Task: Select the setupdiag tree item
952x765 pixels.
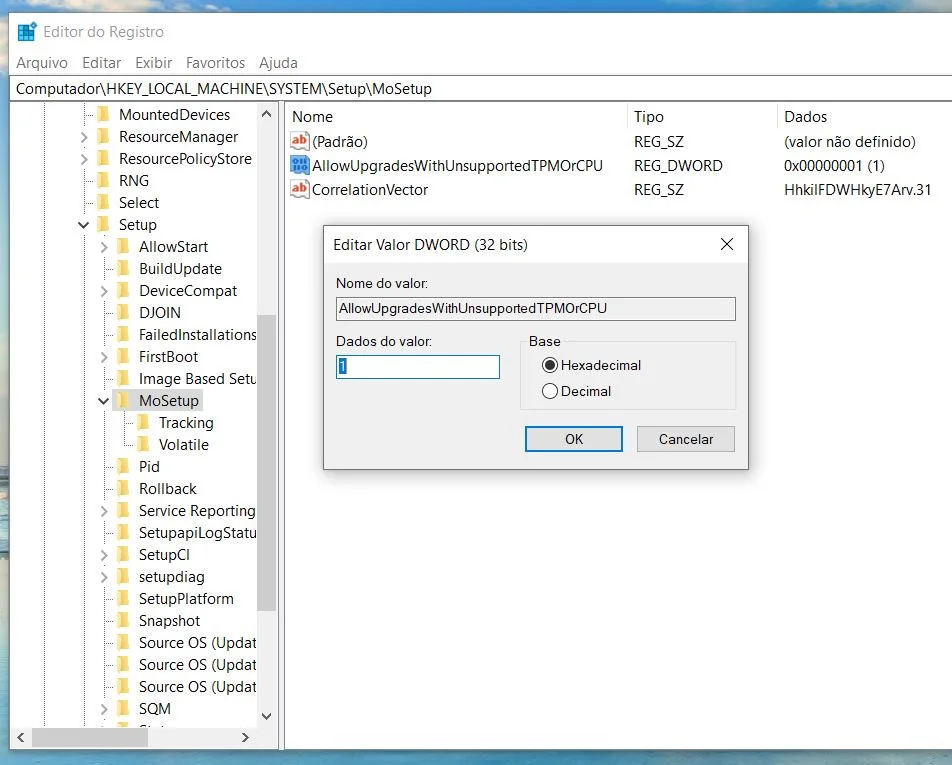Action: coord(171,577)
